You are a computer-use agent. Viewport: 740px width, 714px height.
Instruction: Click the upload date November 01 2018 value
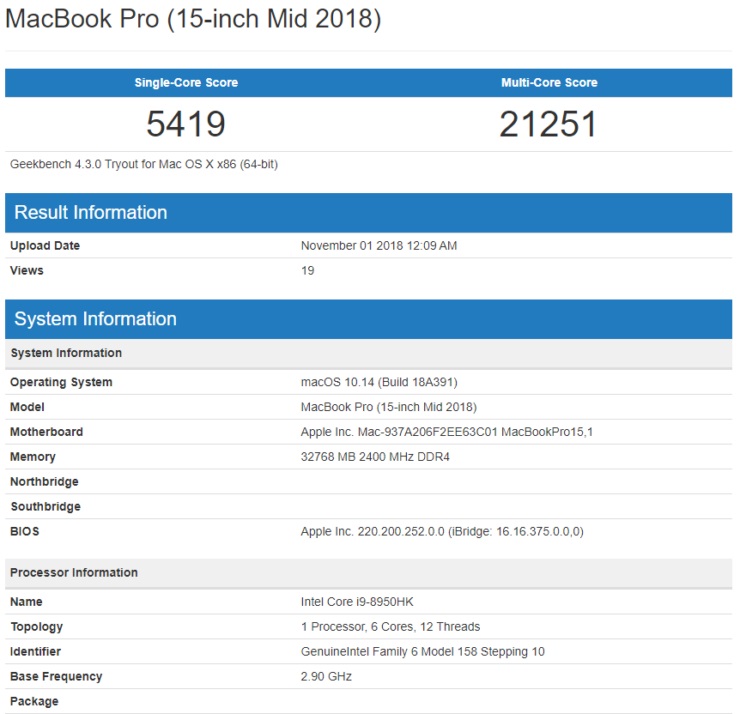click(x=379, y=246)
